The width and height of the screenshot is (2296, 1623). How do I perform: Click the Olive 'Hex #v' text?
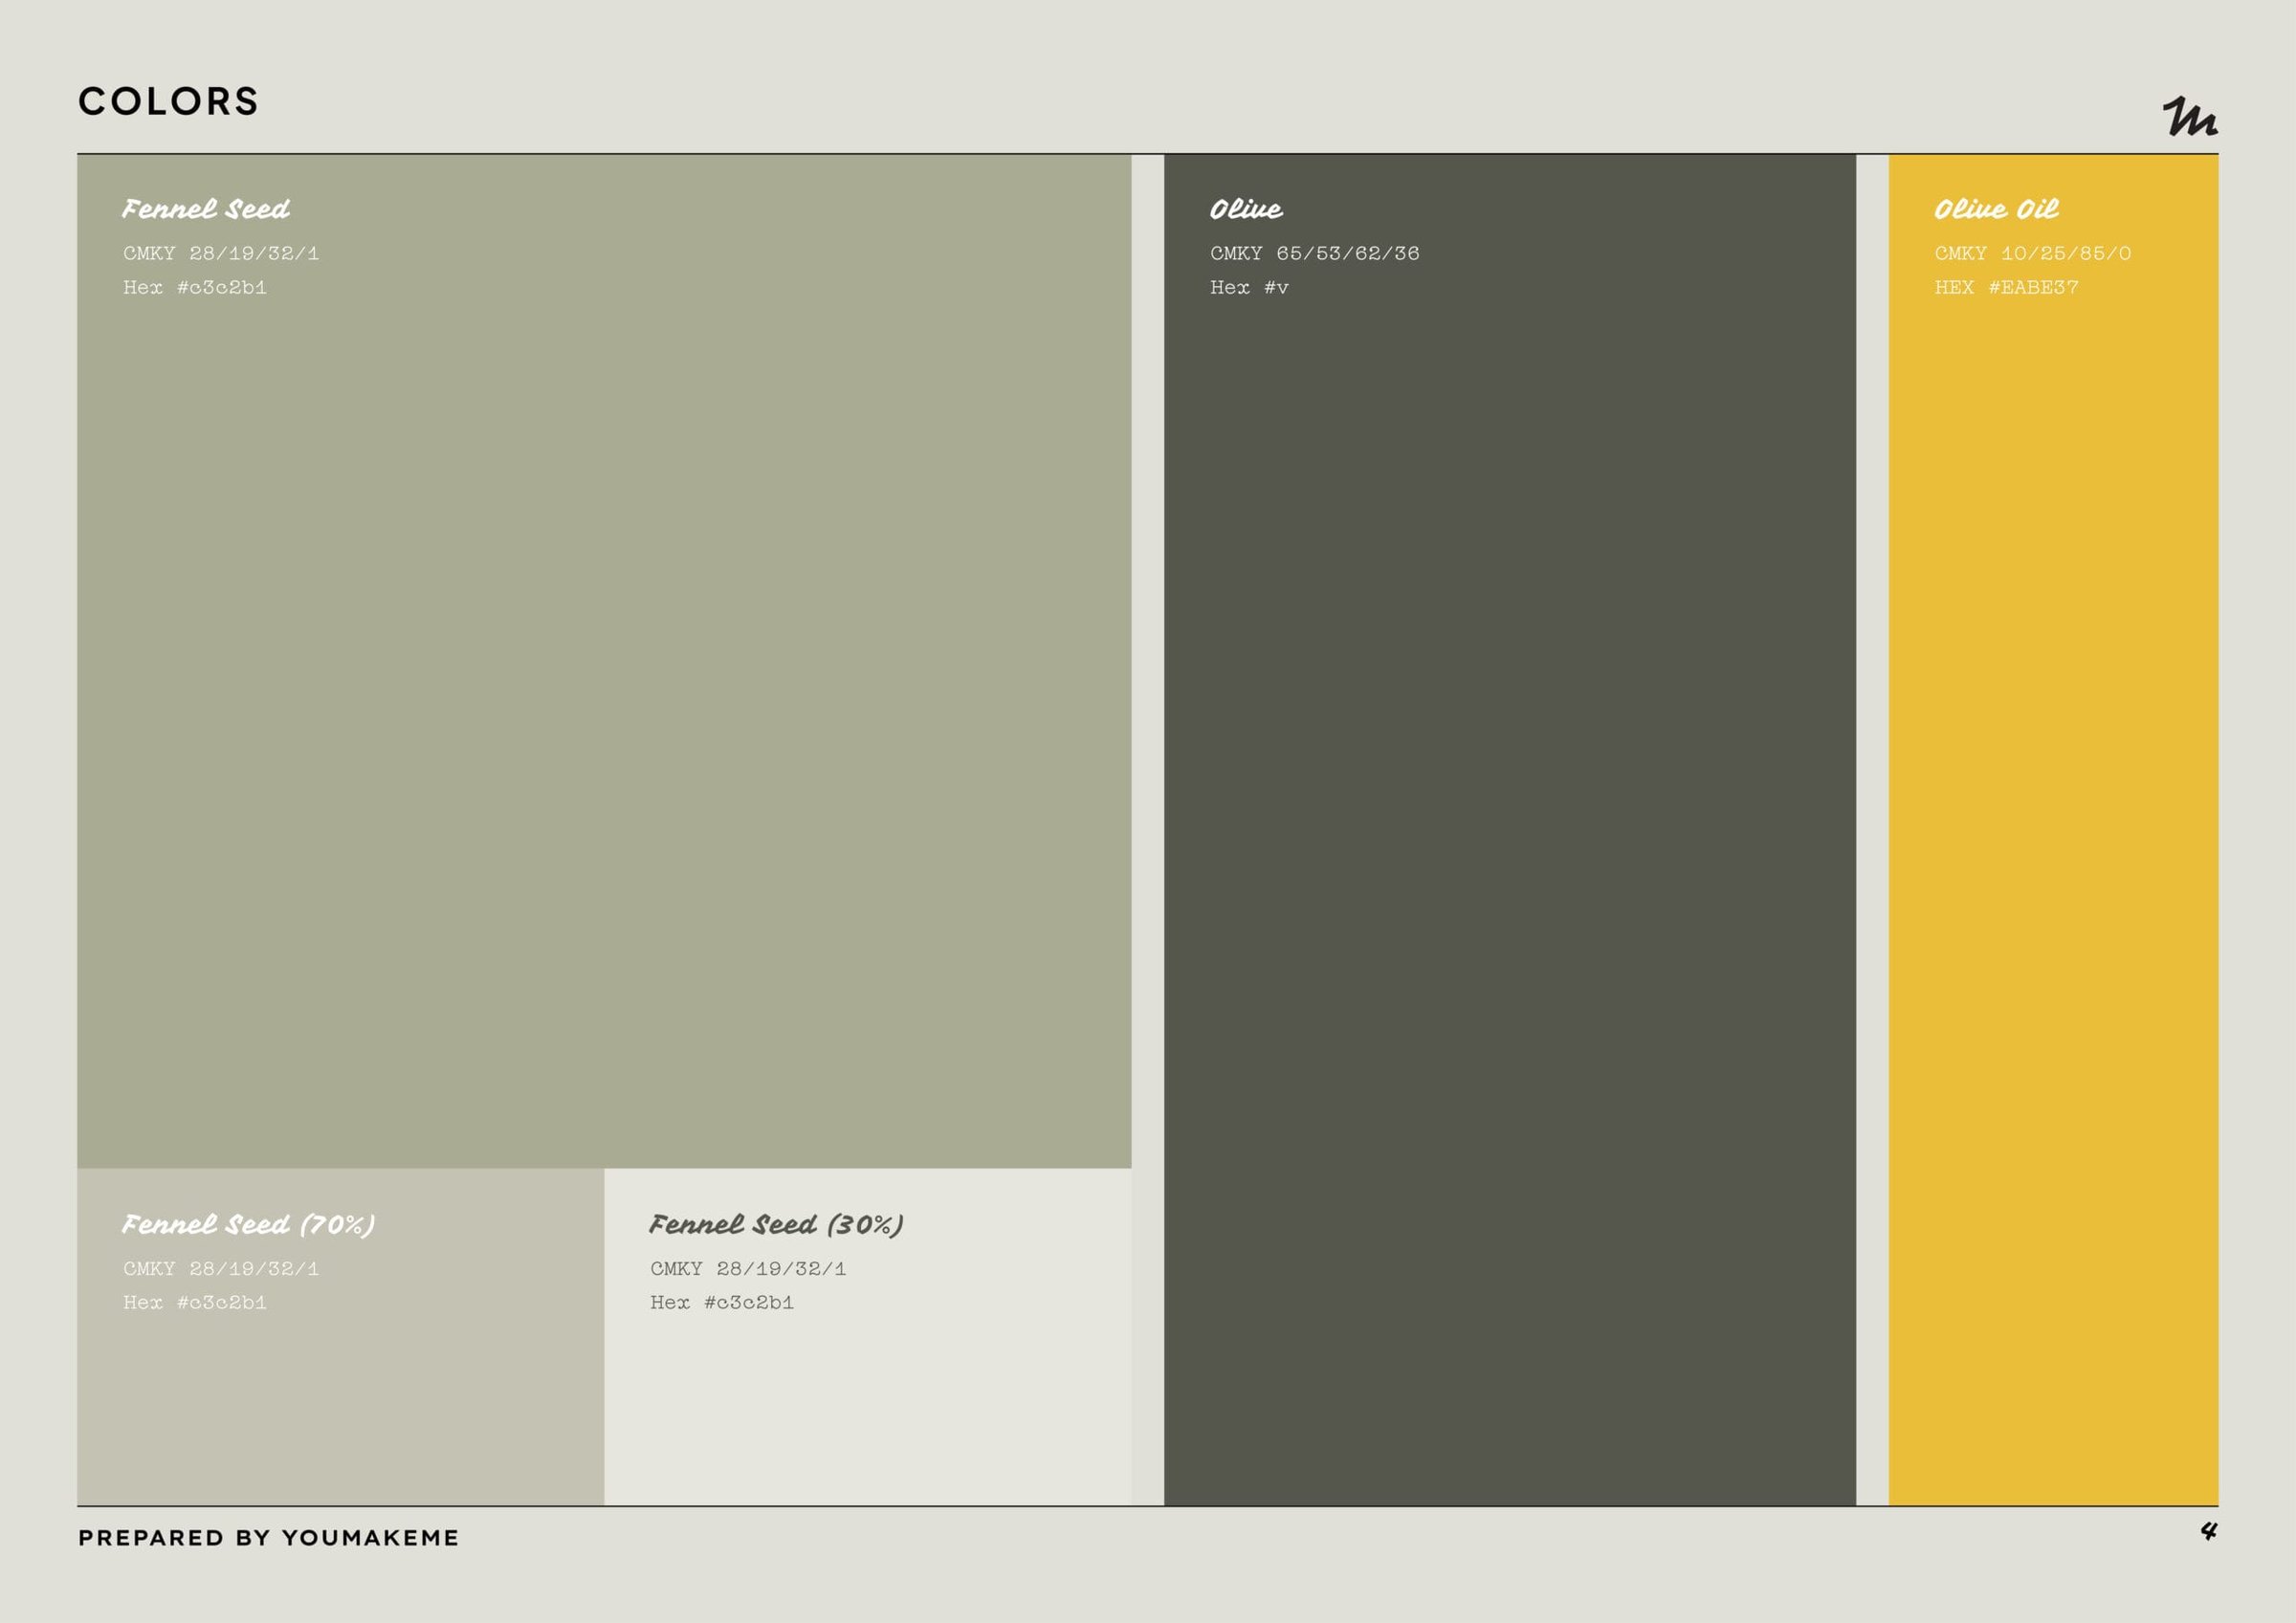tap(1249, 288)
